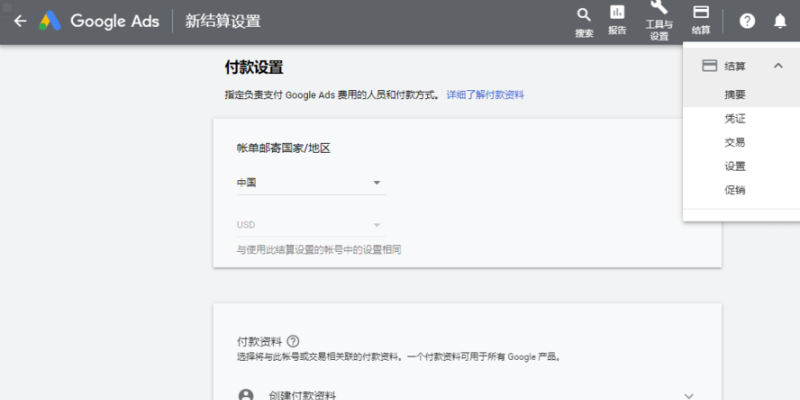Screen dimensions: 800x400
Task: Click the person icon beside 创建付款资料
Action: pyautogui.click(x=246, y=396)
